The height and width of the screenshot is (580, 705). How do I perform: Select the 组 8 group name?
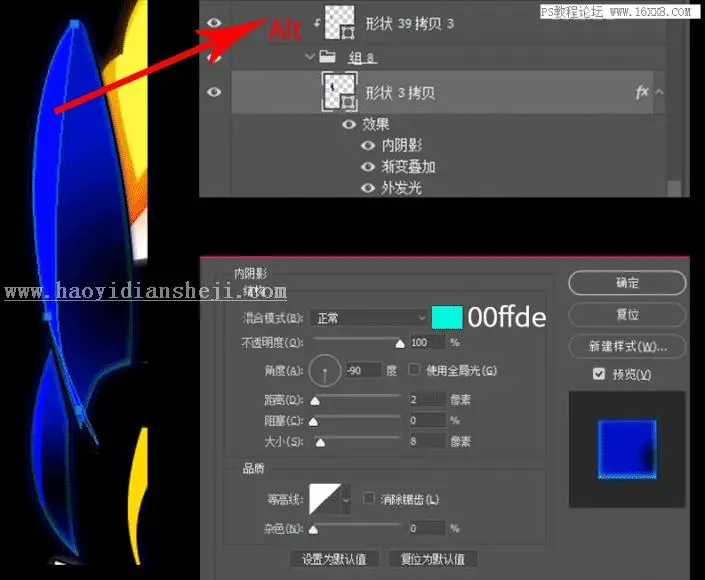pos(362,58)
